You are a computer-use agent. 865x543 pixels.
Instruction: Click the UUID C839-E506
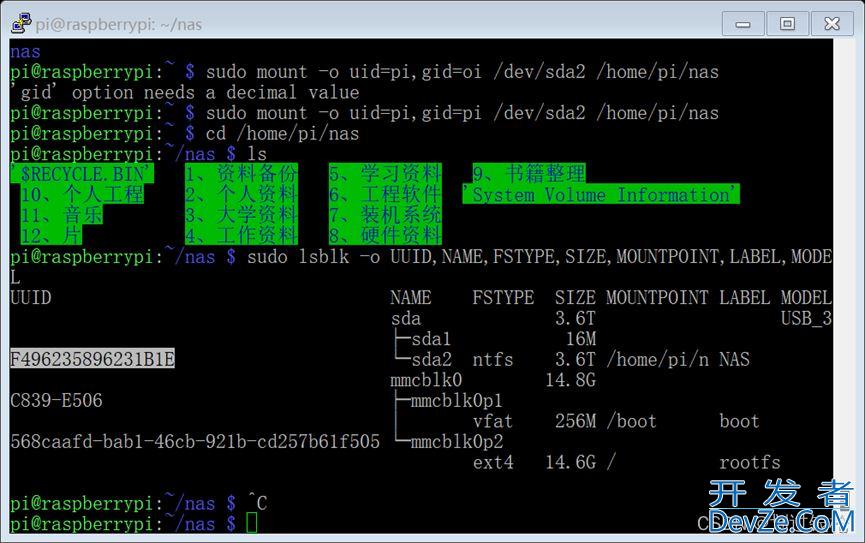(x=56, y=400)
